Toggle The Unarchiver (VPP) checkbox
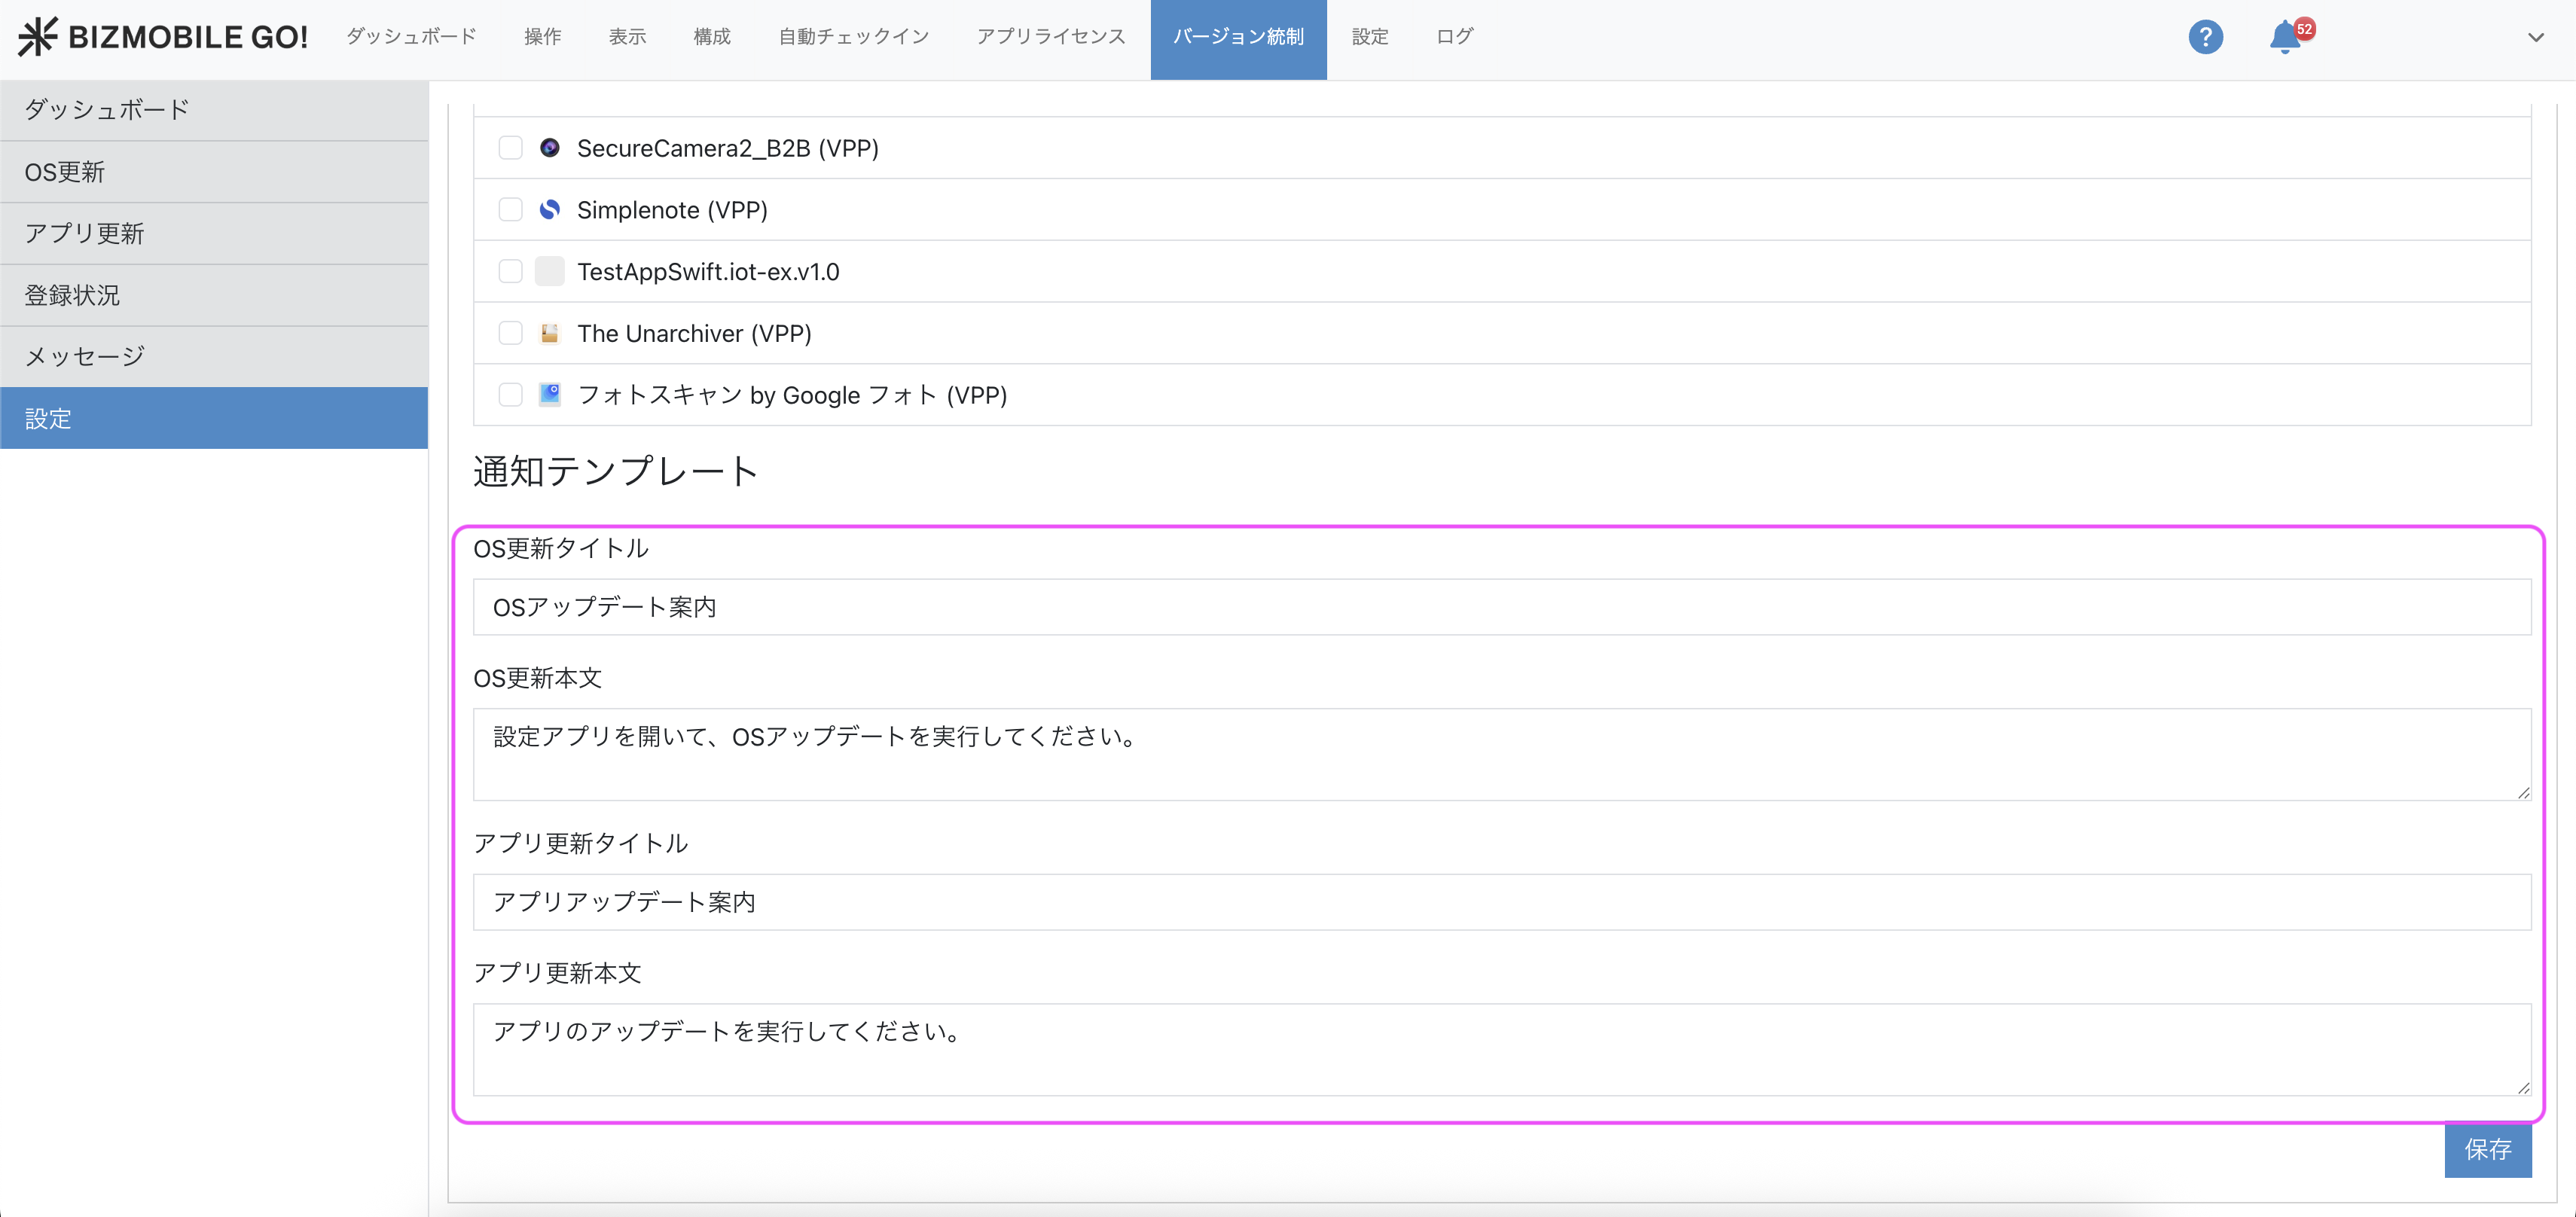 tap(510, 333)
